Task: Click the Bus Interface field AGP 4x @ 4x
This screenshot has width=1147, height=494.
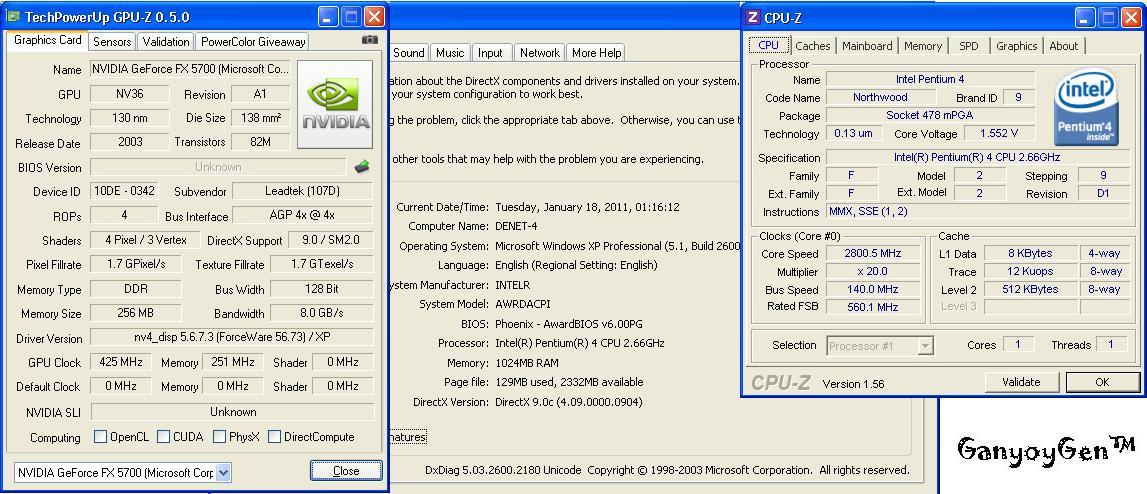Action: (302, 216)
